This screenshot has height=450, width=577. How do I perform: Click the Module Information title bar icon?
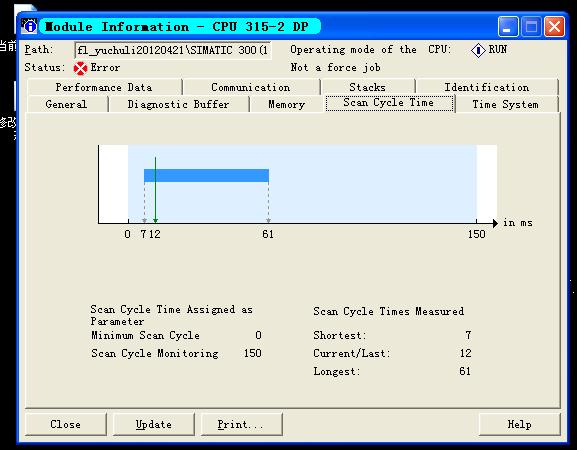pos(29,26)
